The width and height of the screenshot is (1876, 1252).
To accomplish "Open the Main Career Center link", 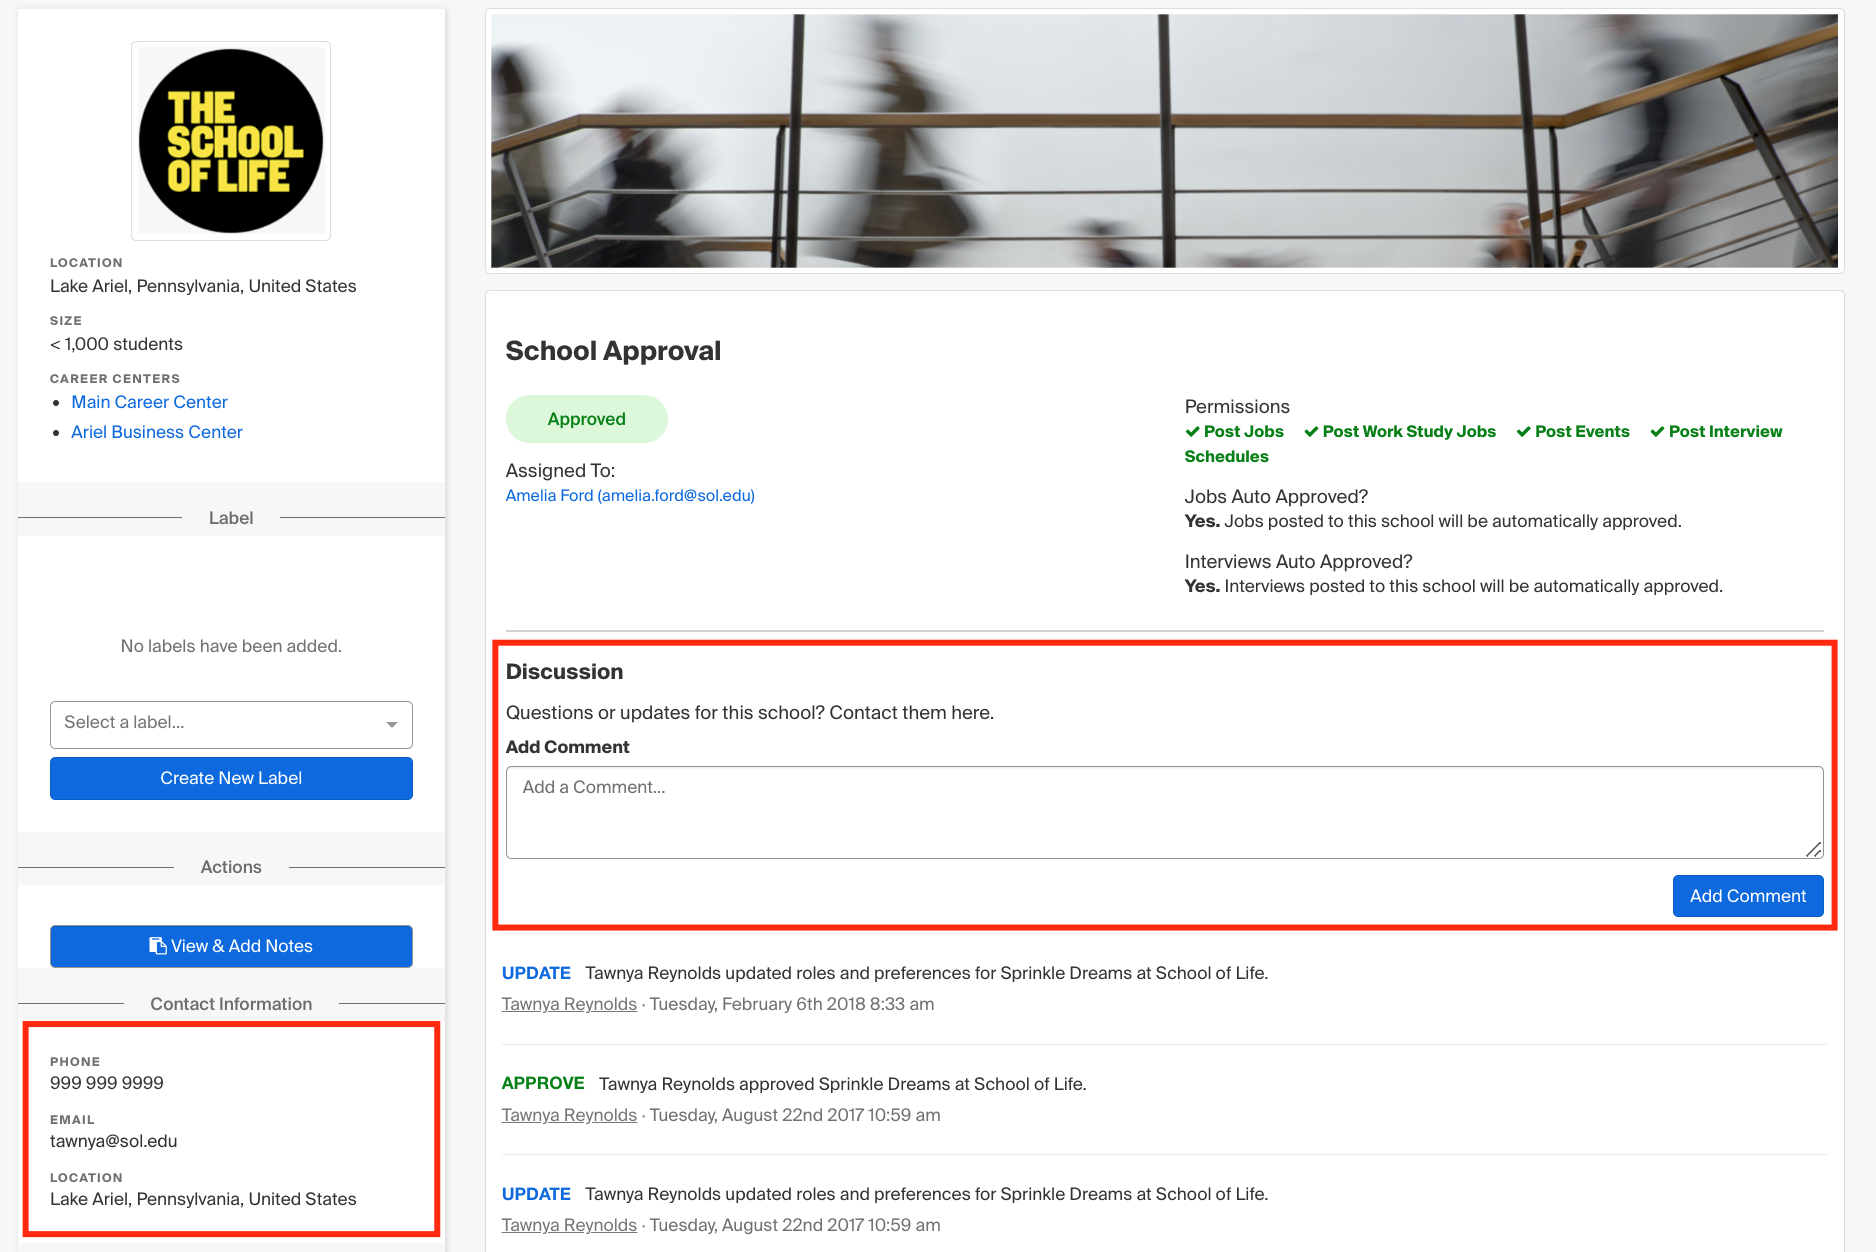I will tap(149, 402).
